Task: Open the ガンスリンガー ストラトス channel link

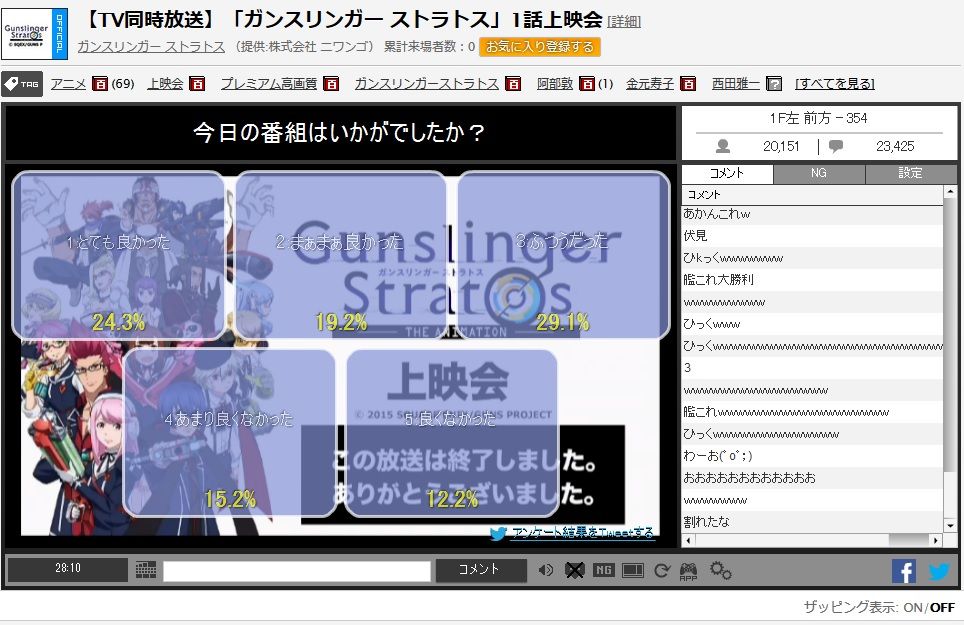Action: pos(151,47)
